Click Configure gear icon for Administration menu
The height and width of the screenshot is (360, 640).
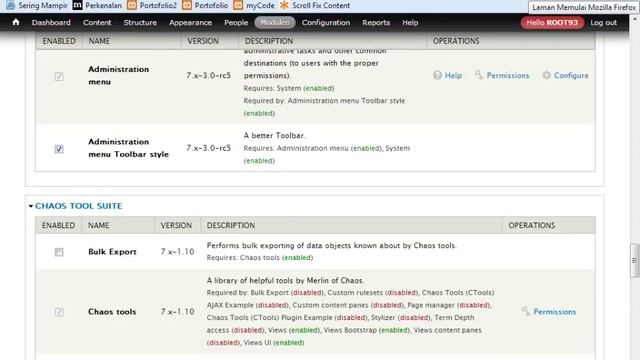coord(547,75)
